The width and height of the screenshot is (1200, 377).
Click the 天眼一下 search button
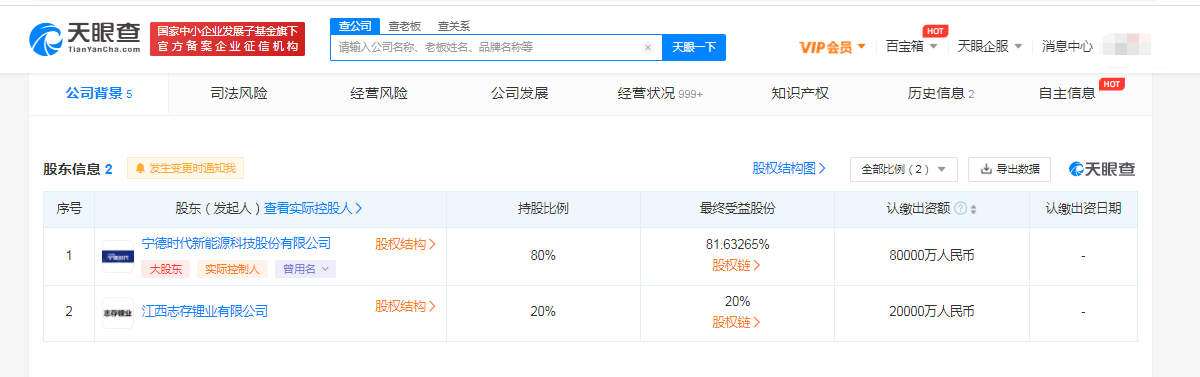[x=694, y=47]
